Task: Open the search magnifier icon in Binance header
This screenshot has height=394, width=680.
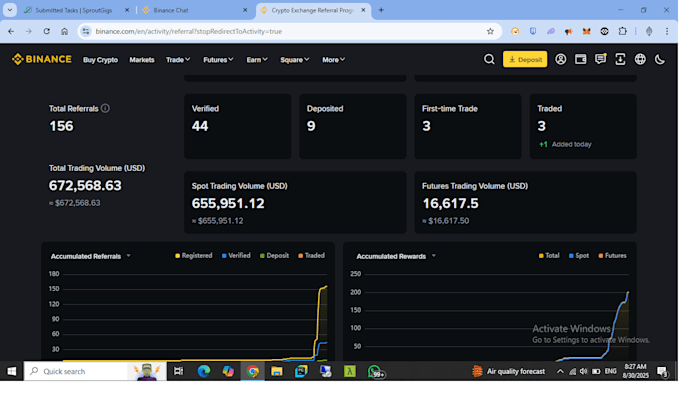Action: click(489, 59)
